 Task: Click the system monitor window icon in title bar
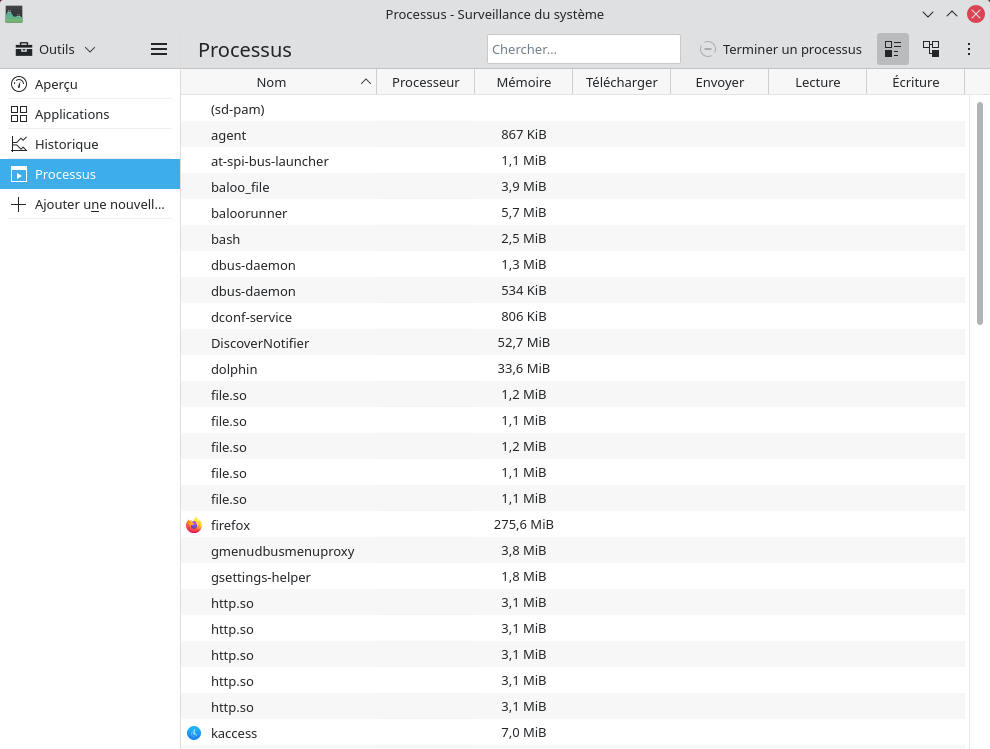[14, 14]
